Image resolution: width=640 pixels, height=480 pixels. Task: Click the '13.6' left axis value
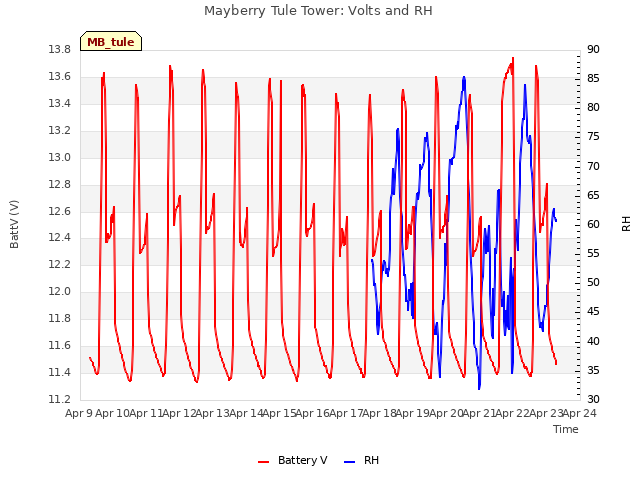pos(60,77)
